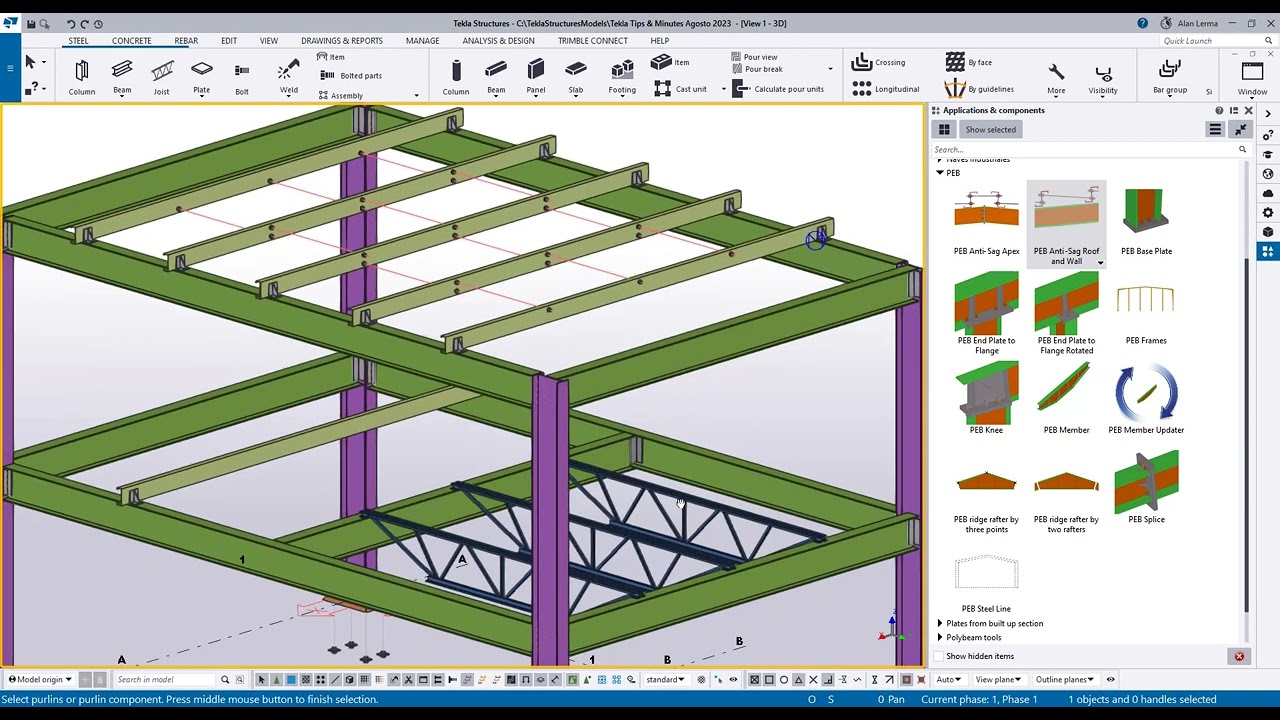This screenshot has width=1280, height=720.
Task: Select the PEB Member Updater component
Action: point(1146,399)
